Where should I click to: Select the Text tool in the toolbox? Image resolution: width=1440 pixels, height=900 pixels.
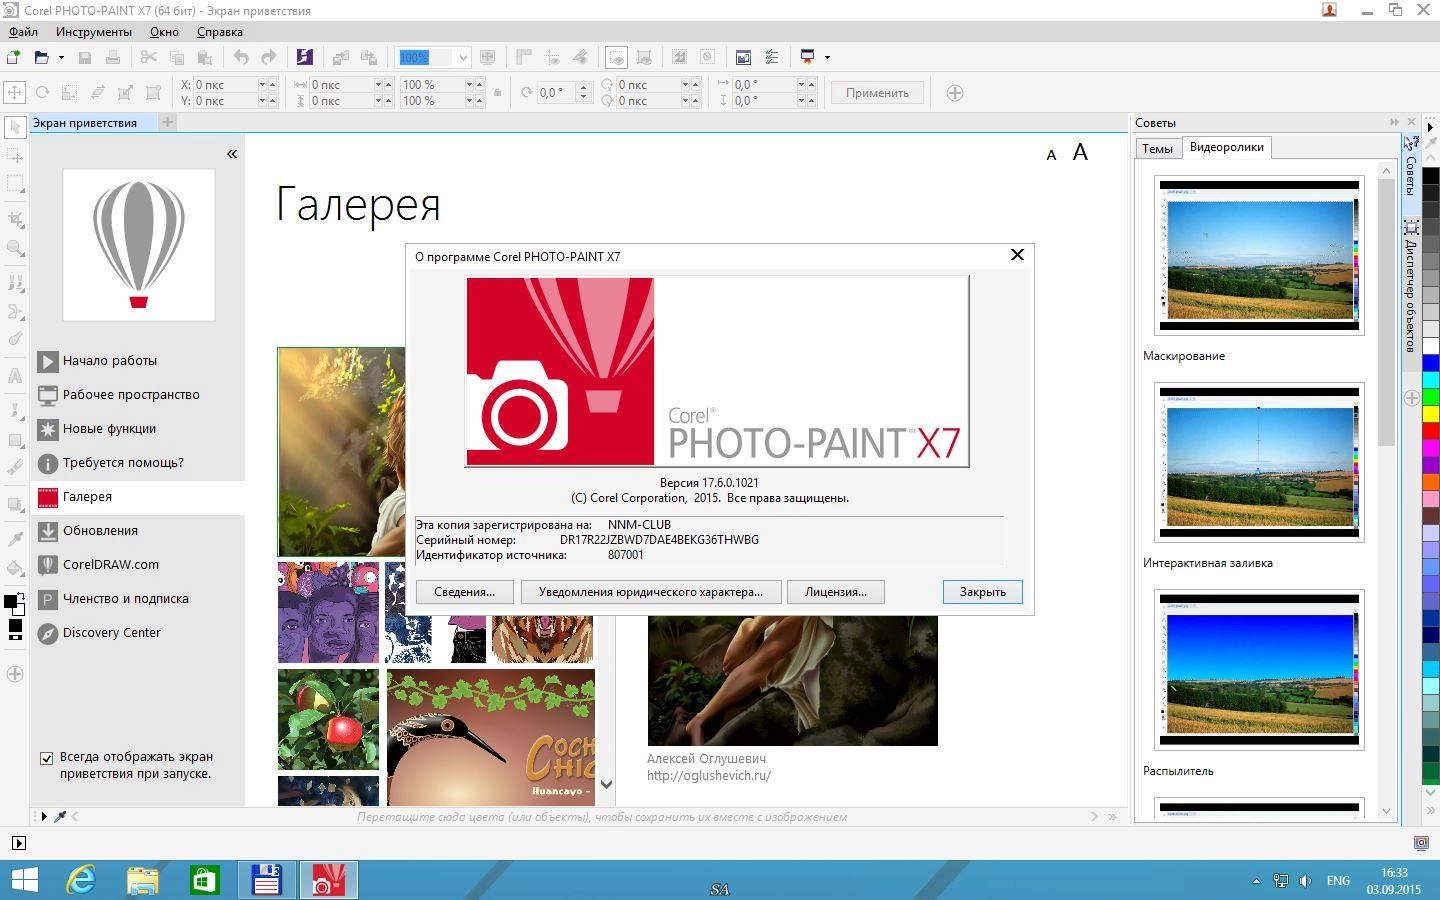(x=15, y=376)
